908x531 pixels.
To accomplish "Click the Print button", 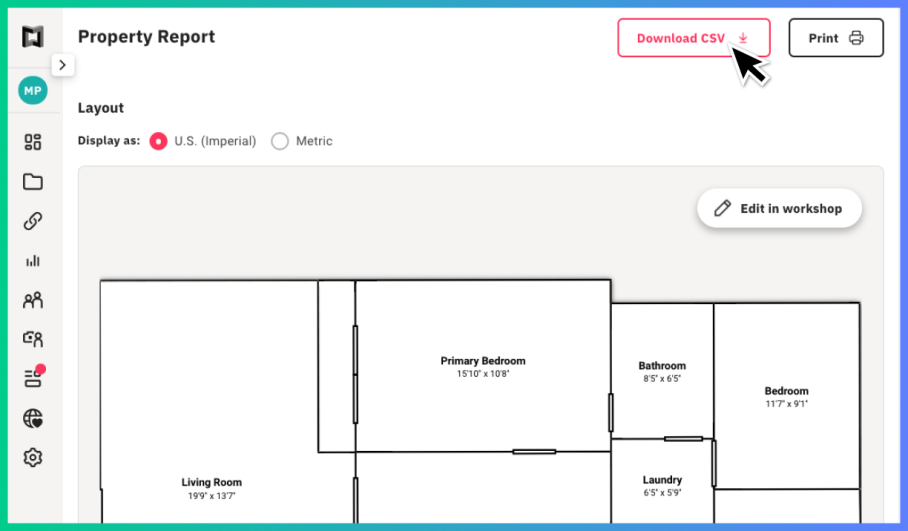I will (x=836, y=38).
